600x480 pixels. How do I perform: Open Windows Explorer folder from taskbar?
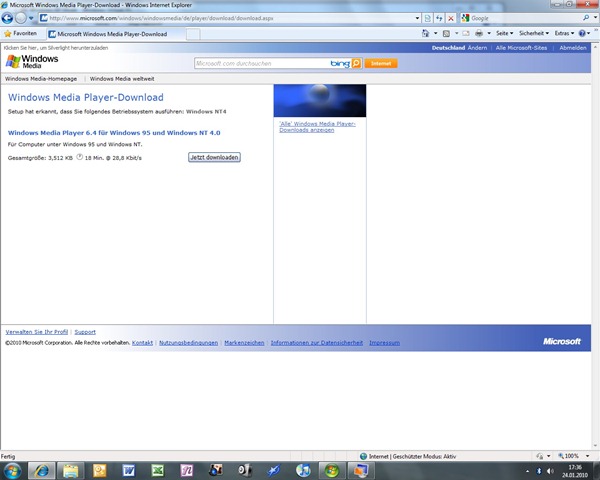click(70, 470)
